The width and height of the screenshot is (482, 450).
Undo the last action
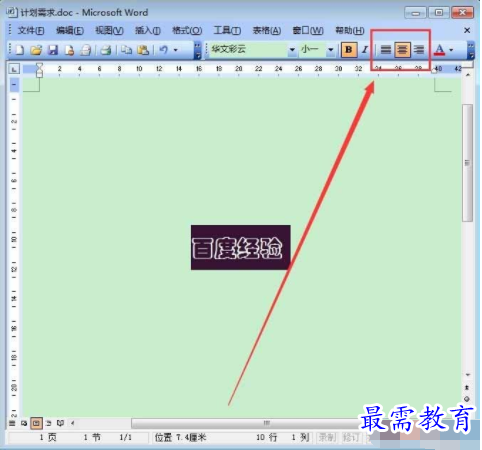[x=163, y=50]
